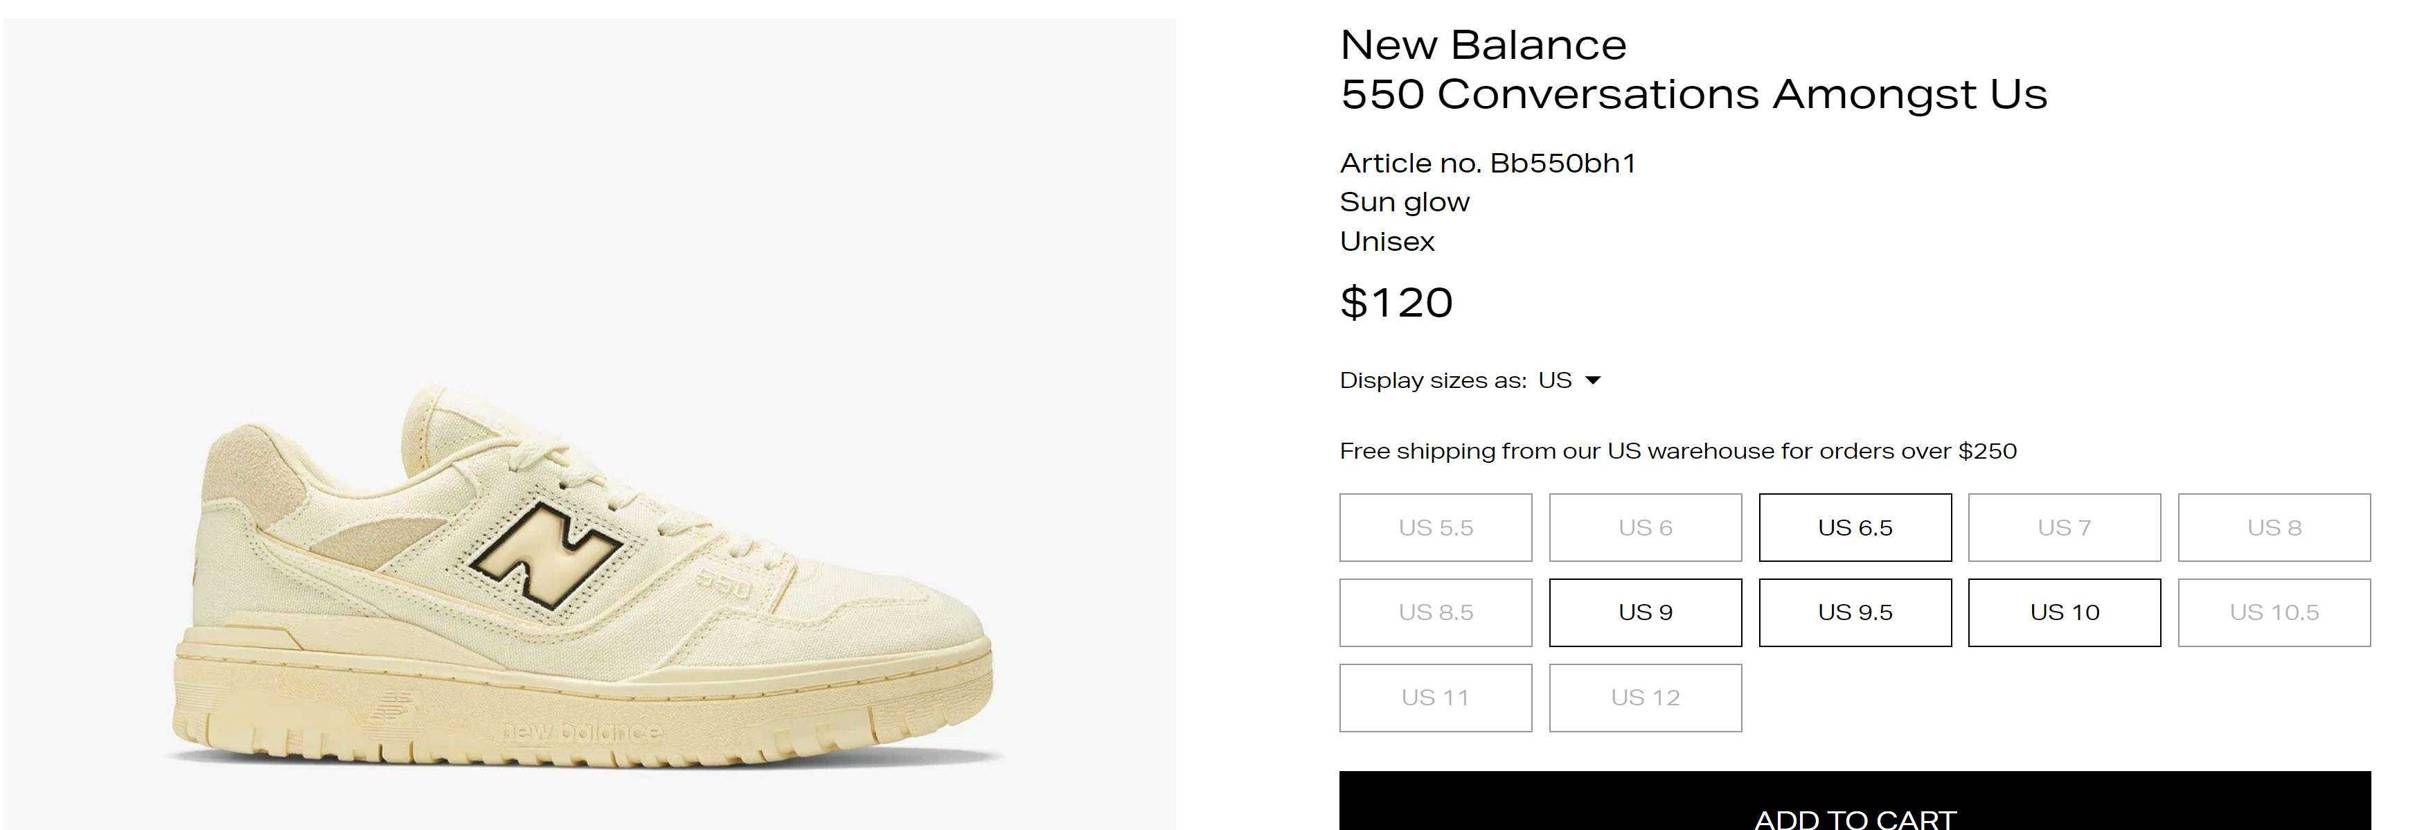Select the US 8.5 size box
This screenshot has height=830, width=2424.
1435,612
